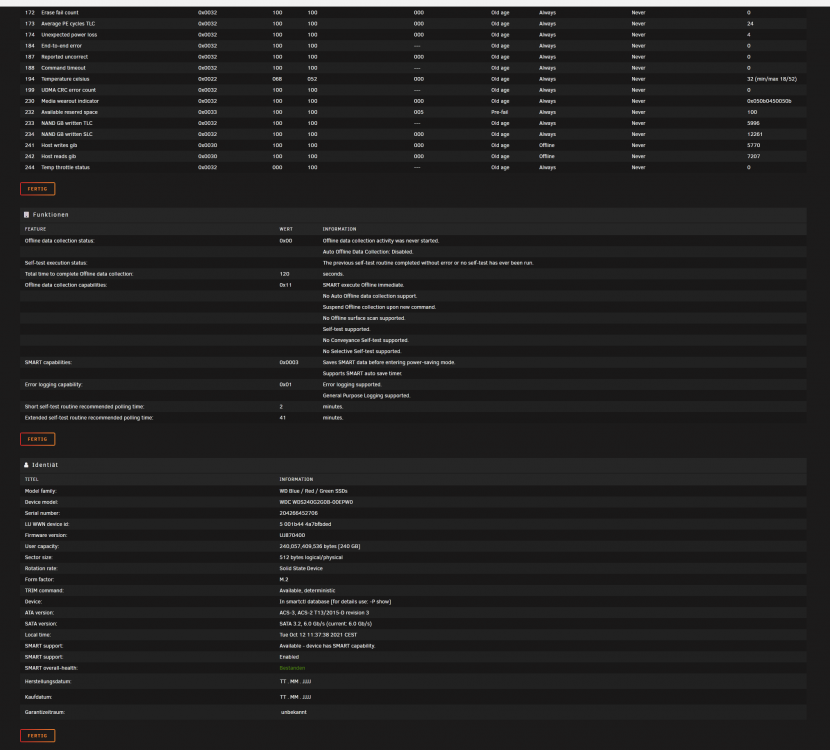
Task: Click the Identität section heading
Action: click(45, 465)
